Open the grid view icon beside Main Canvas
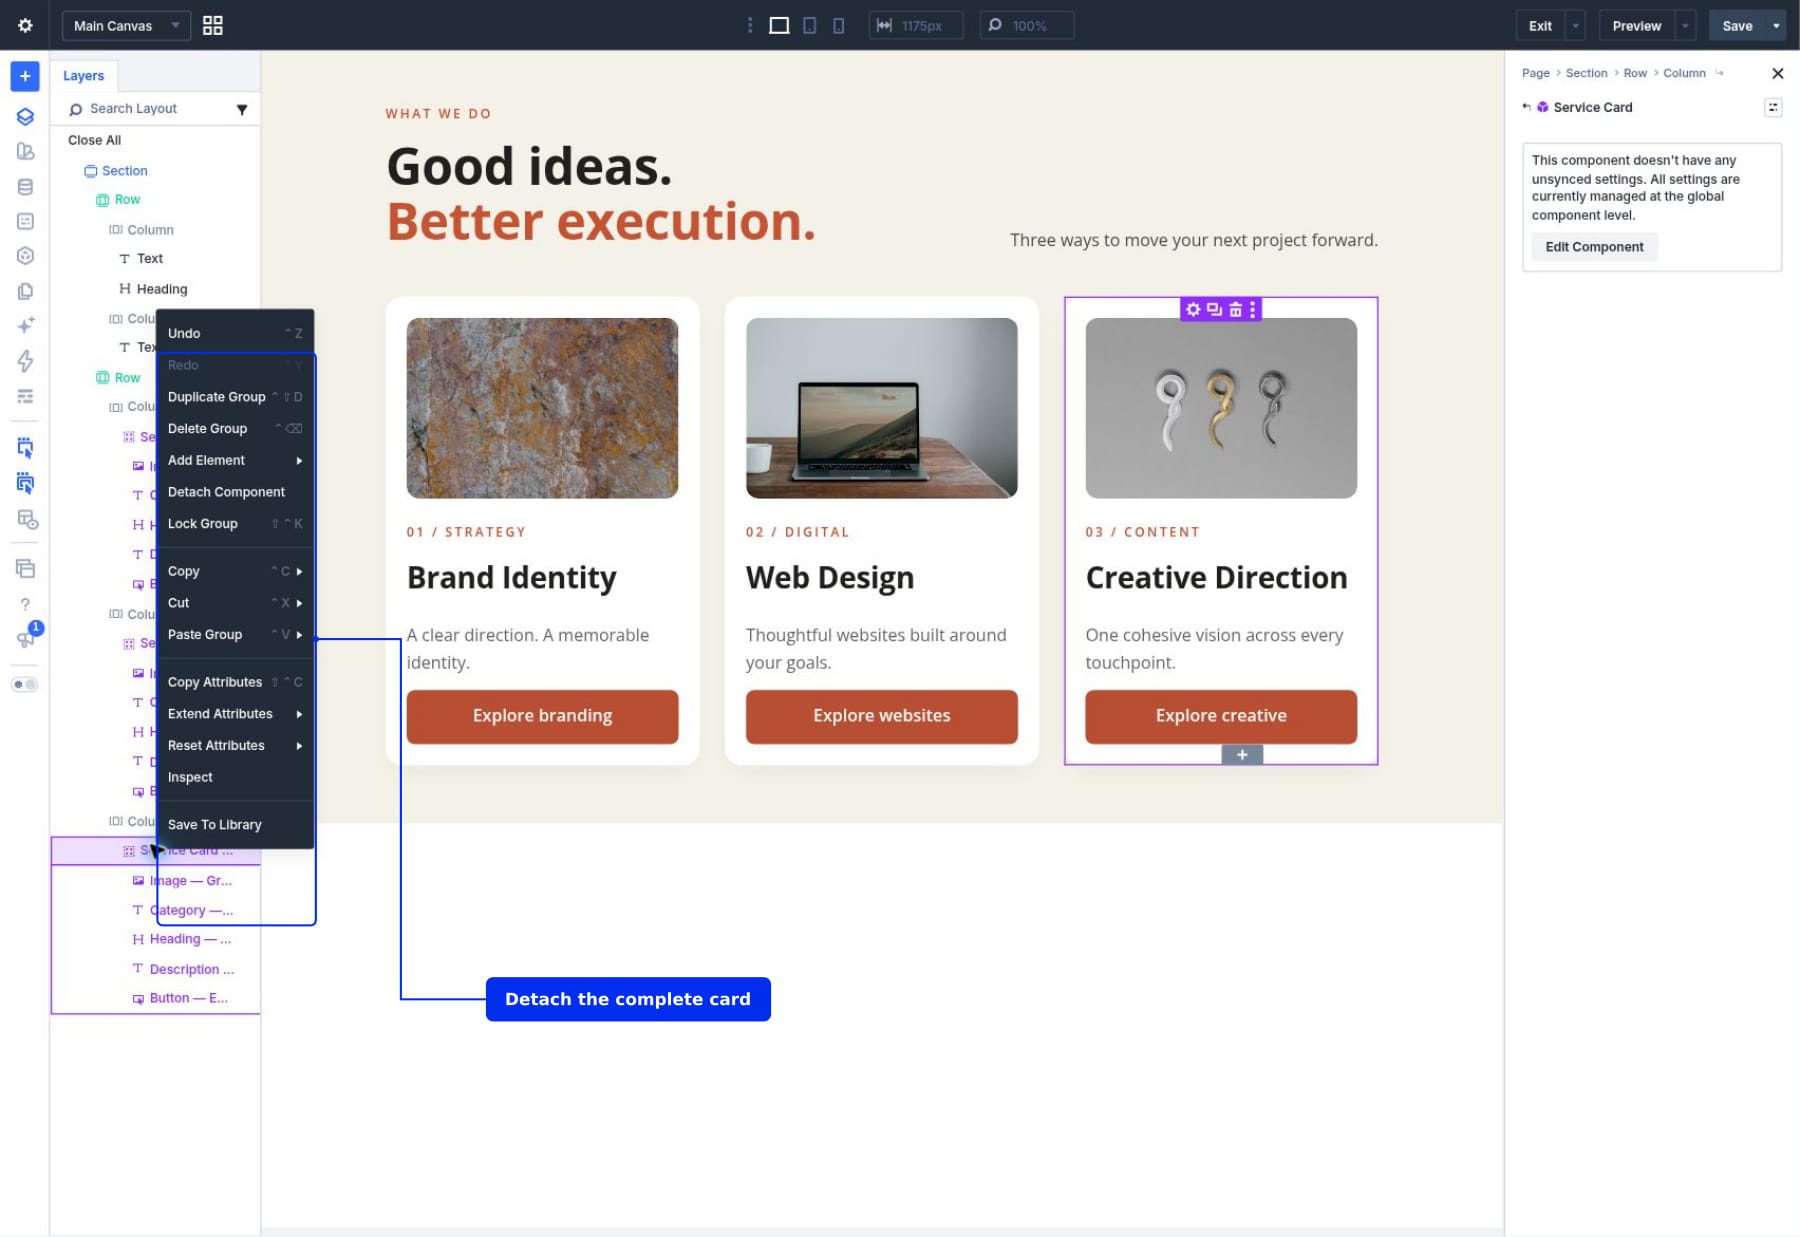 coord(213,25)
